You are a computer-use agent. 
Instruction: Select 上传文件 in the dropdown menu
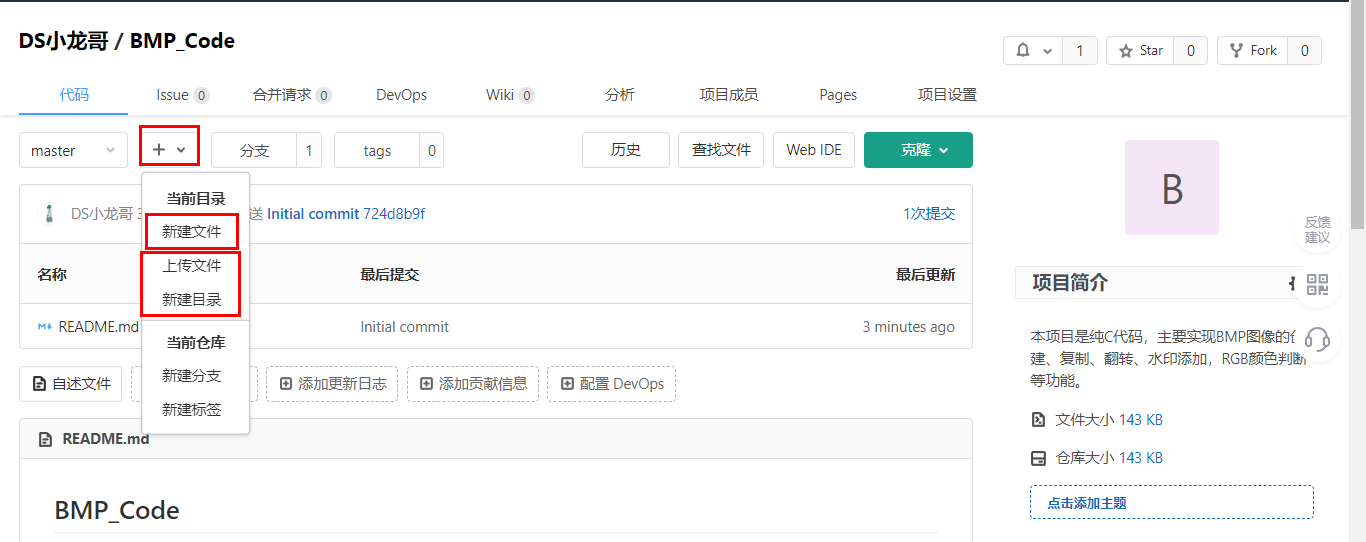click(192, 266)
